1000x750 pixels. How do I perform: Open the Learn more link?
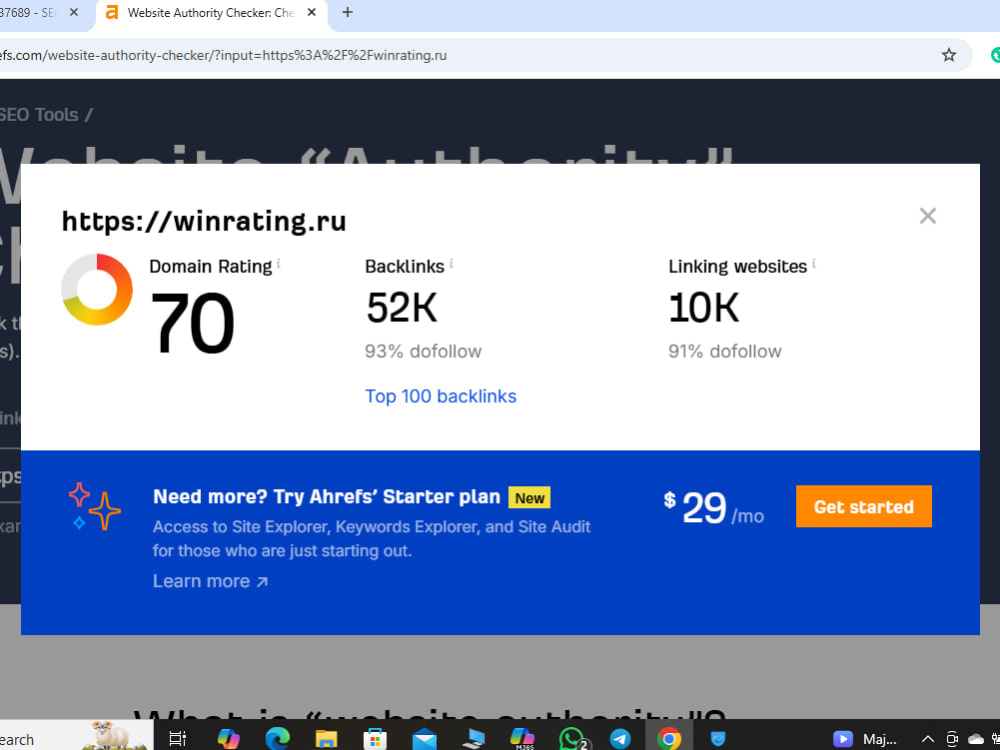pyautogui.click(x=210, y=581)
